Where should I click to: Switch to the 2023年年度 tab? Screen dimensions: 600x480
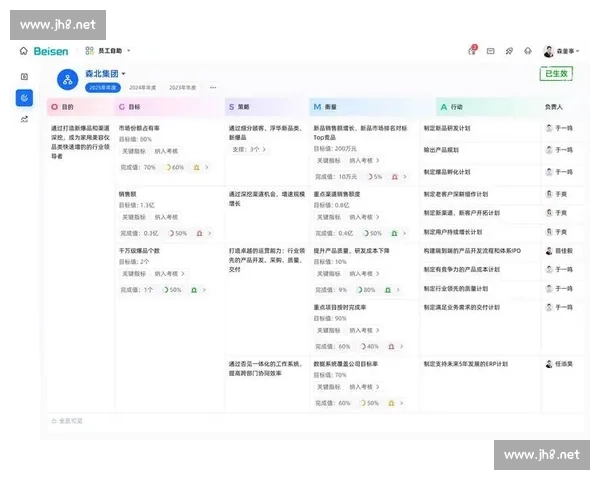coord(183,88)
